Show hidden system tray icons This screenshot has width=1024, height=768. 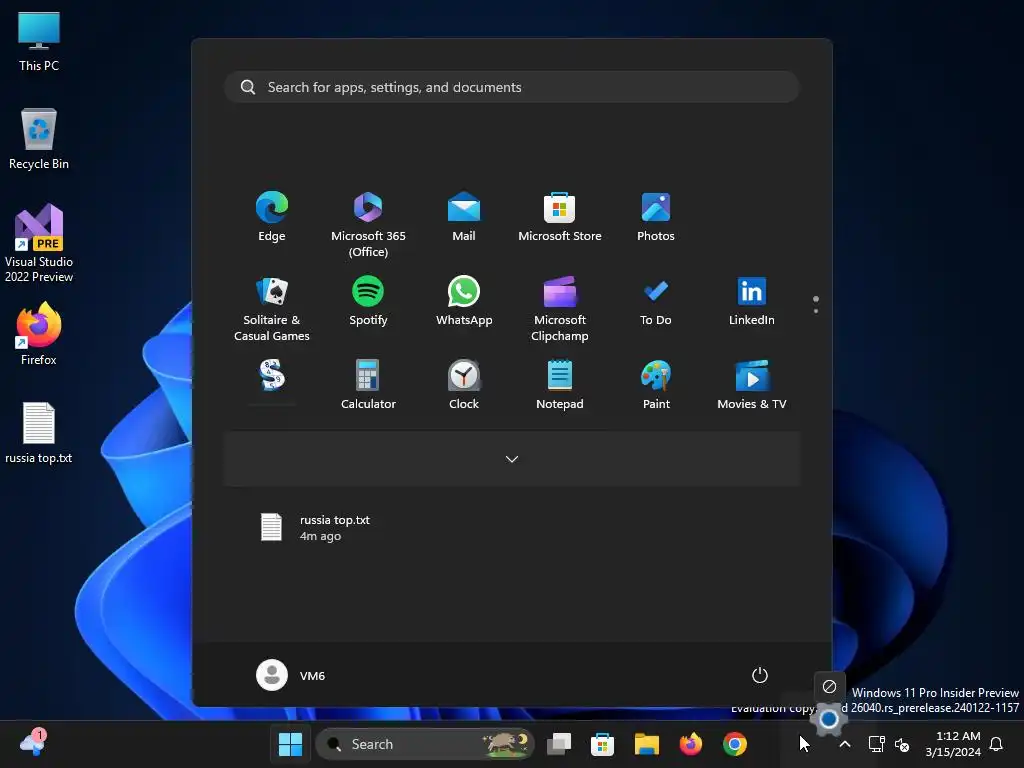pos(844,744)
